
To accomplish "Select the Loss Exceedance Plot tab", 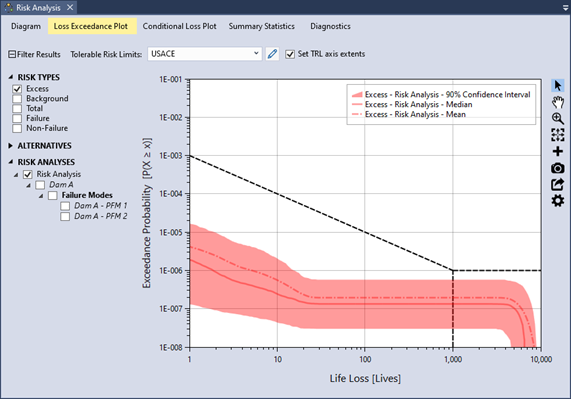I will (x=91, y=26).
